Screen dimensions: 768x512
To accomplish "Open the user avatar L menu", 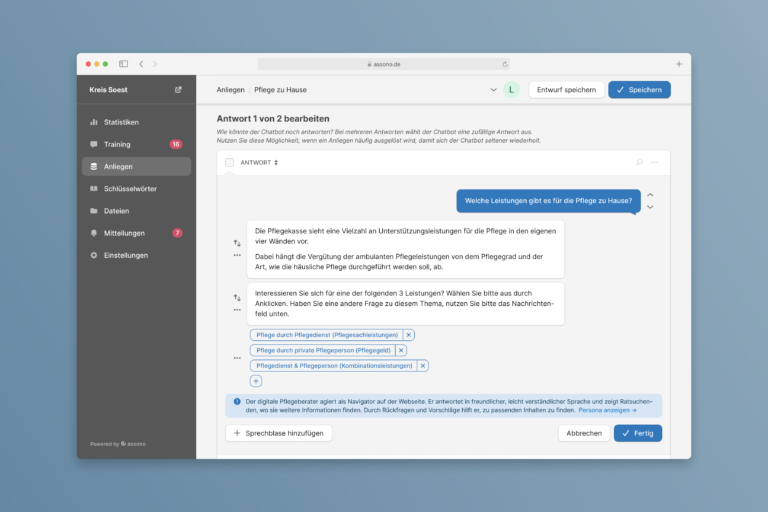I will point(511,90).
